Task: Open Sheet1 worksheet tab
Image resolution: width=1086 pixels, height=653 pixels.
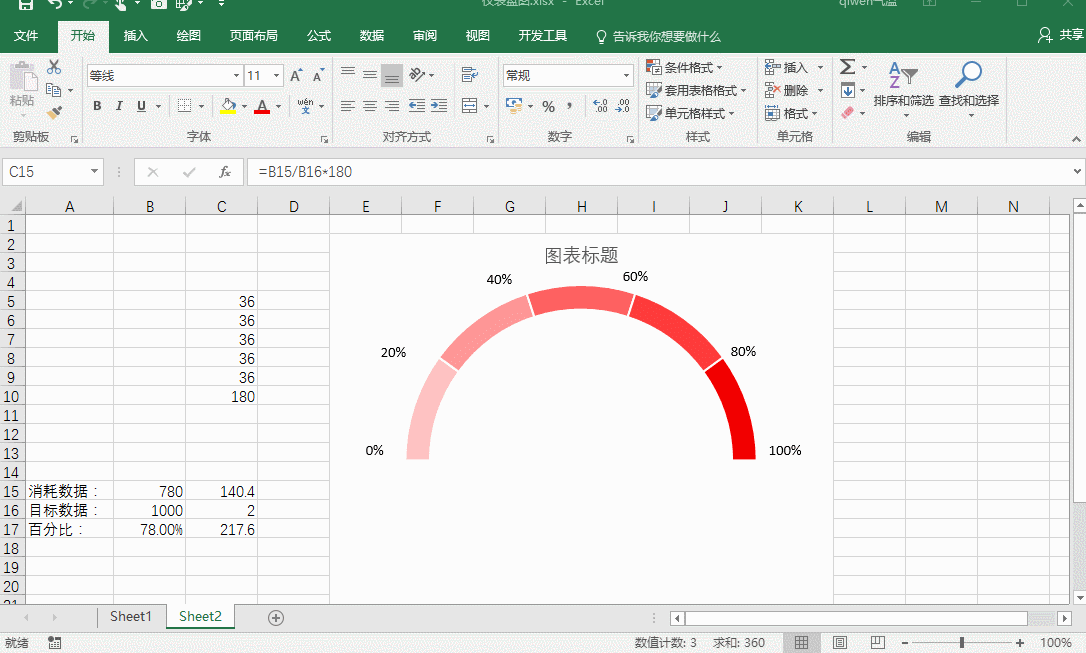Action: (x=130, y=616)
